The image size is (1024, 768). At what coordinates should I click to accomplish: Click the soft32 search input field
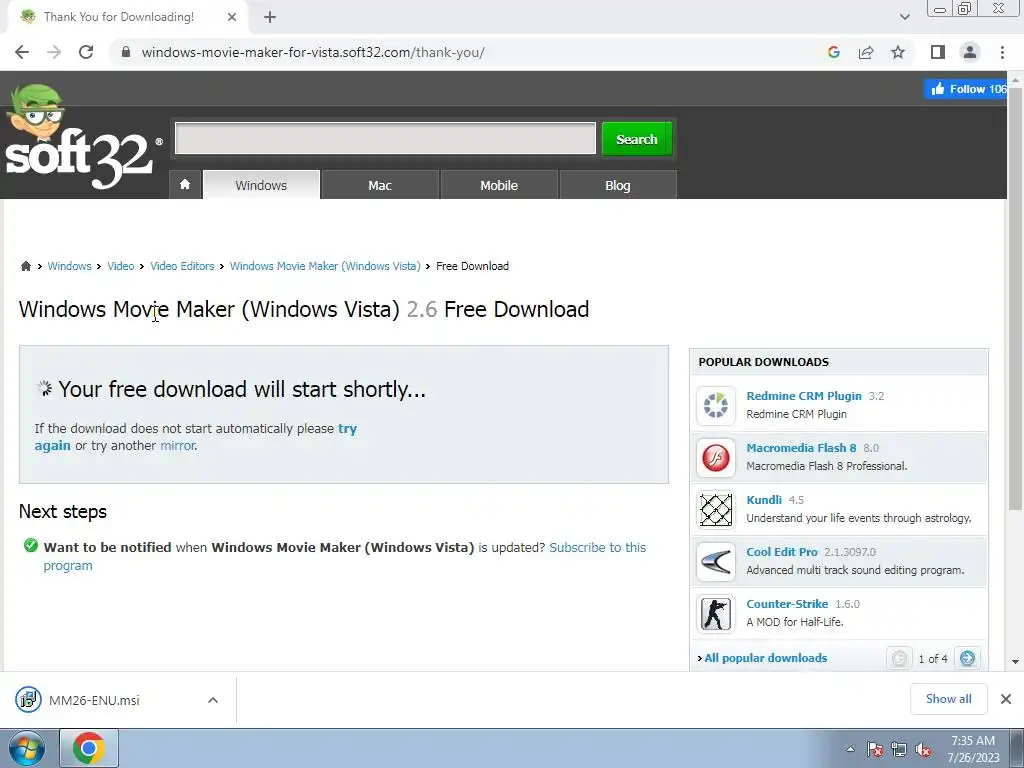click(x=385, y=138)
